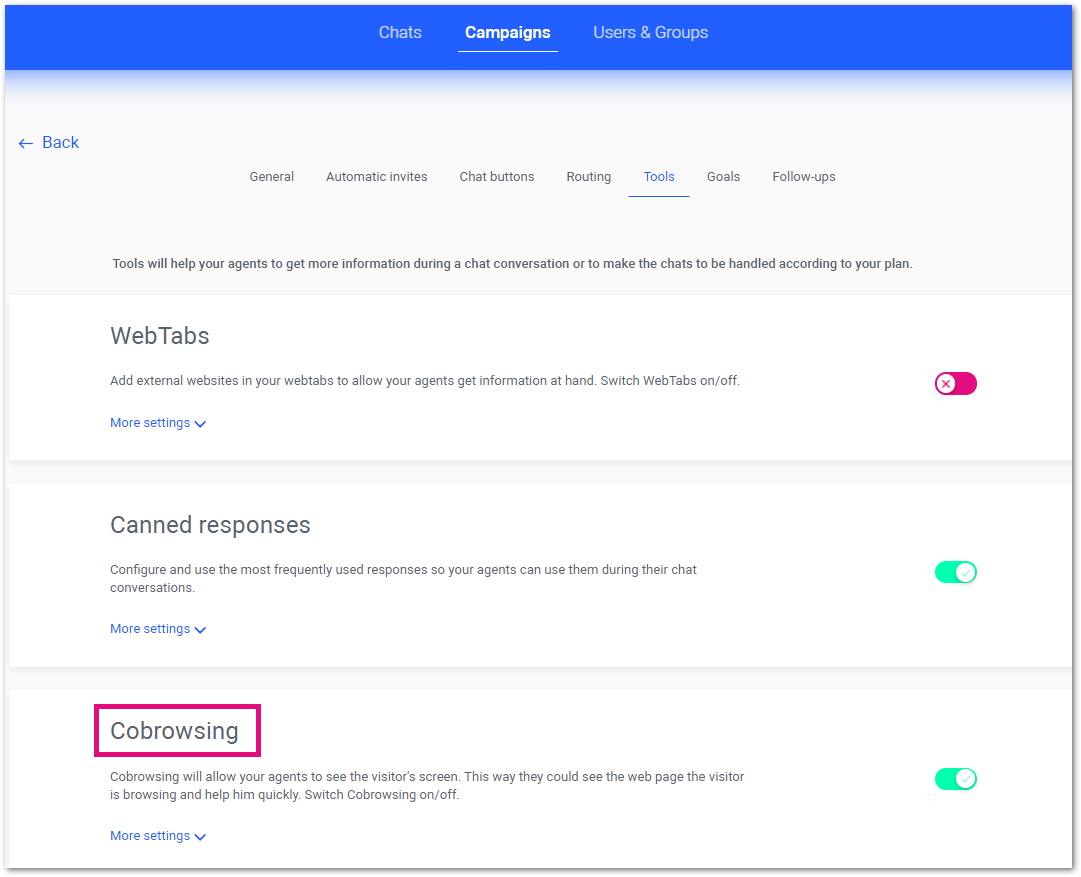Open the Routing tab

click(588, 177)
